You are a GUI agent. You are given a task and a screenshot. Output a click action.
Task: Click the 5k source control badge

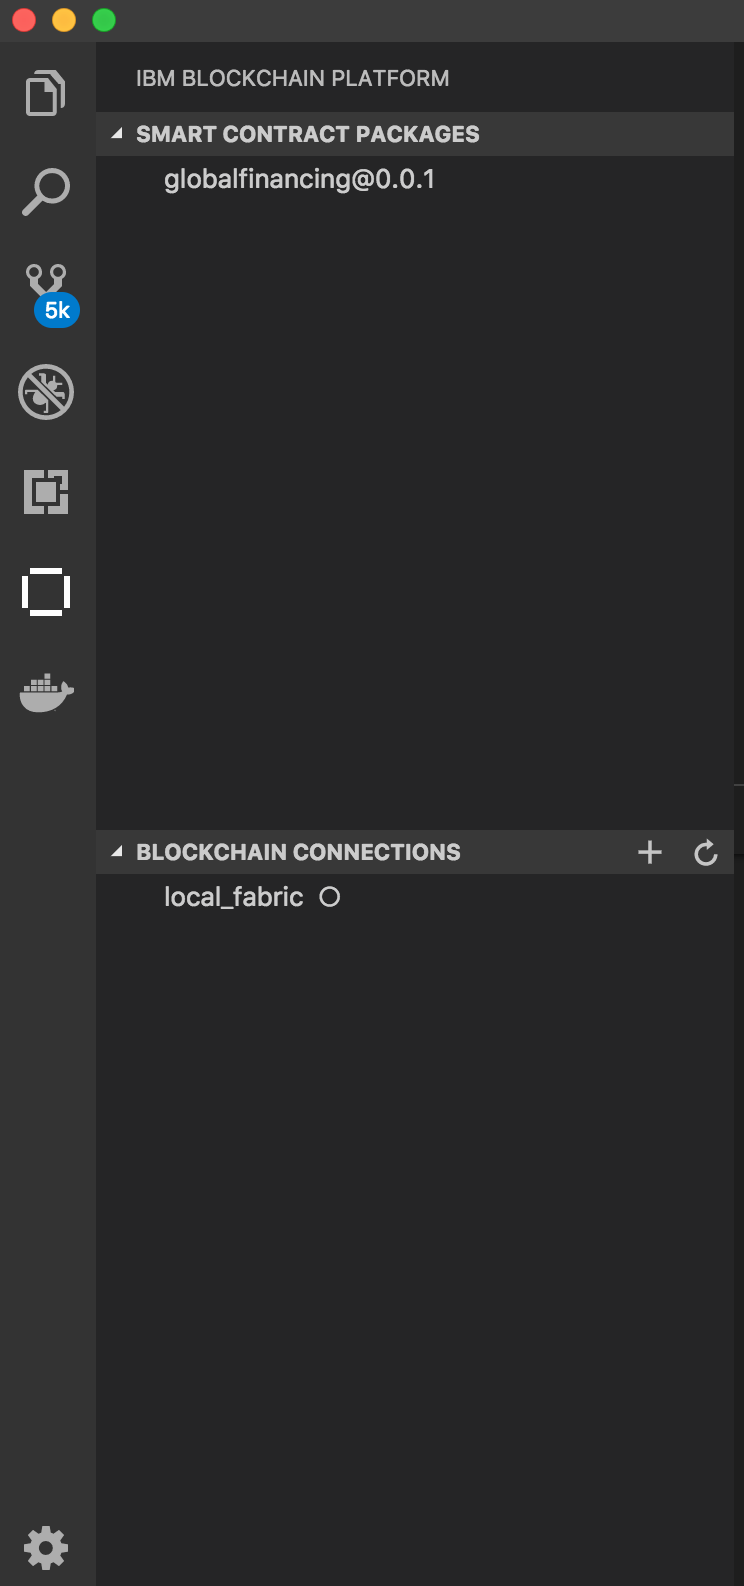coord(57,310)
